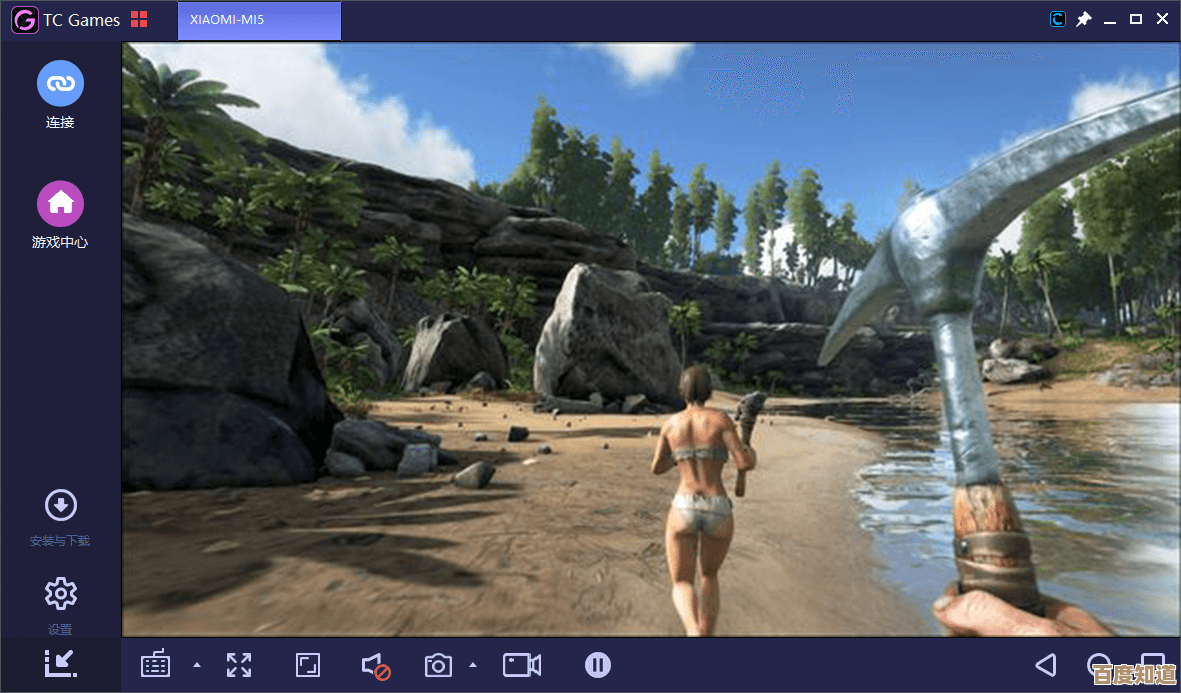Image resolution: width=1181 pixels, height=693 pixels.
Task: Open the 游戏中心 game center
Action: pos(60,204)
